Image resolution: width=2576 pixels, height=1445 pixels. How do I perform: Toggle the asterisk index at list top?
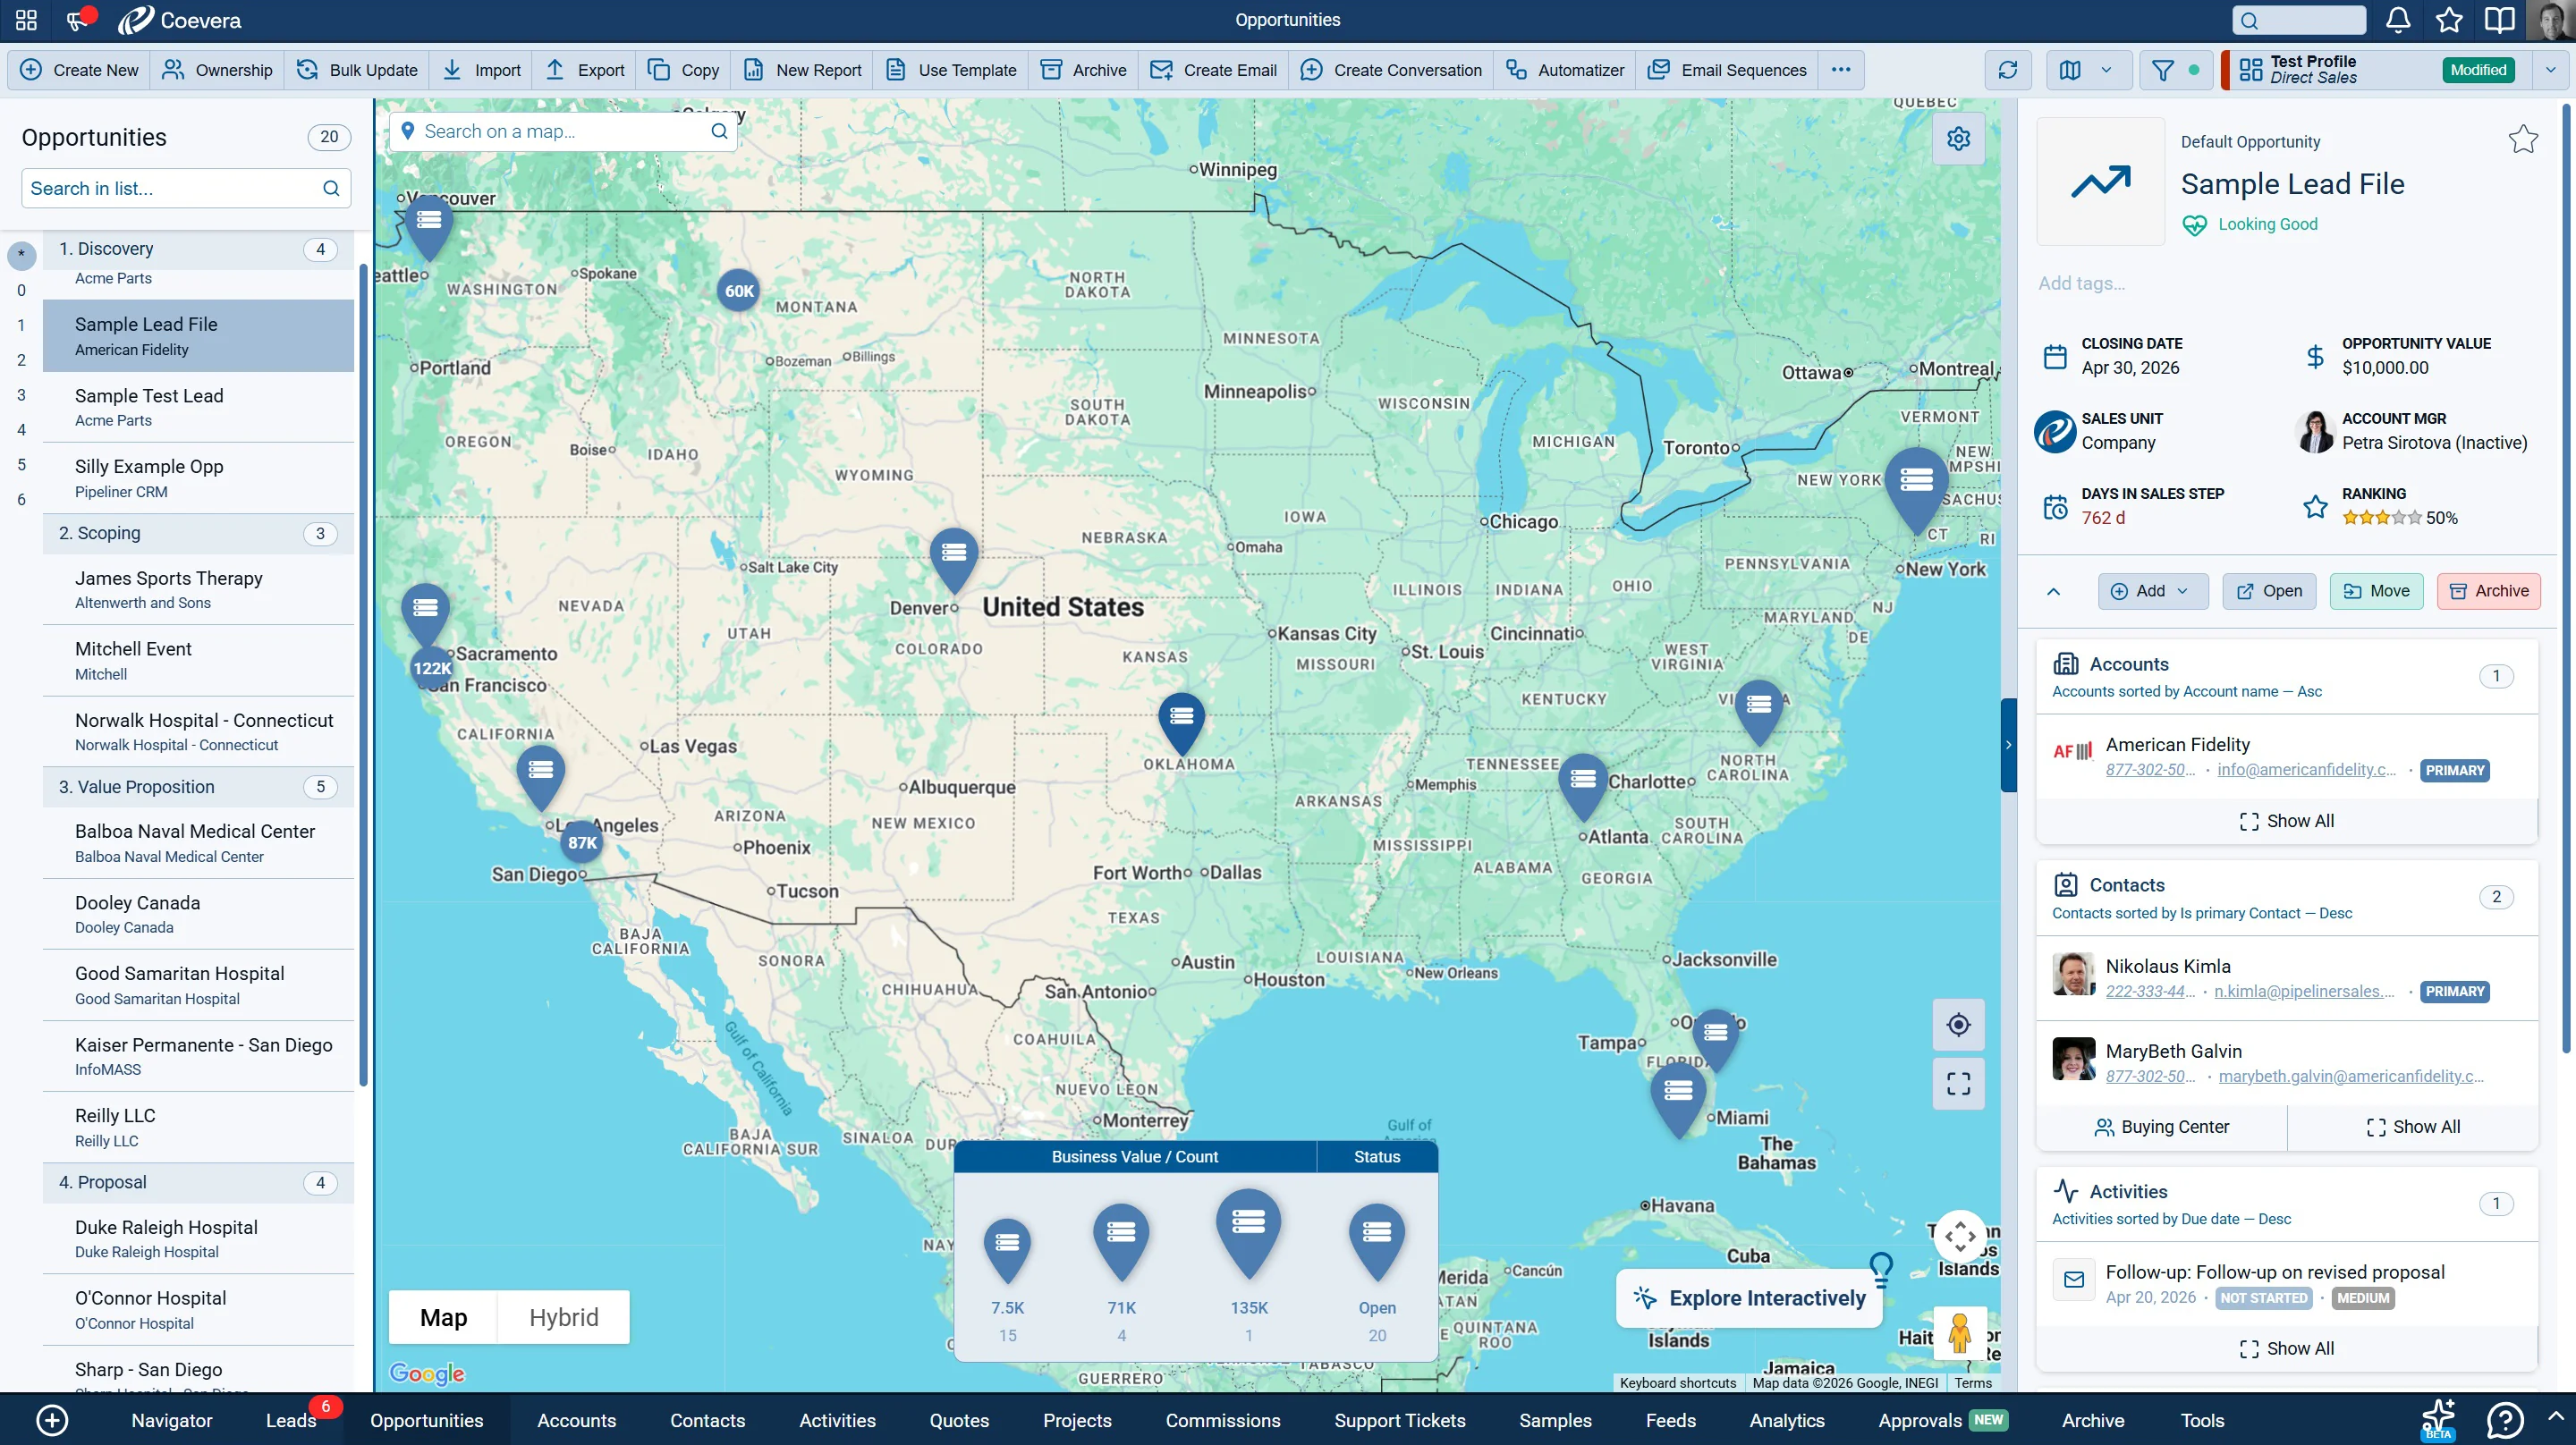[x=22, y=255]
